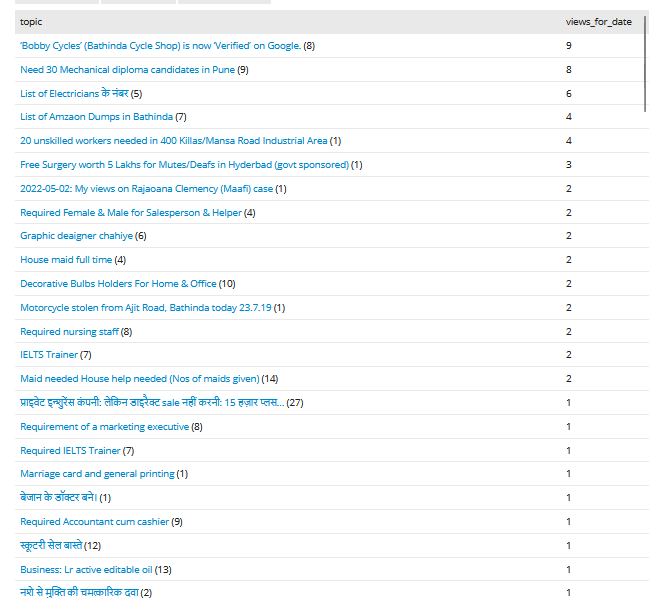
Task: Select views value 8 for Mechanical diploma row
Action: [569, 70]
